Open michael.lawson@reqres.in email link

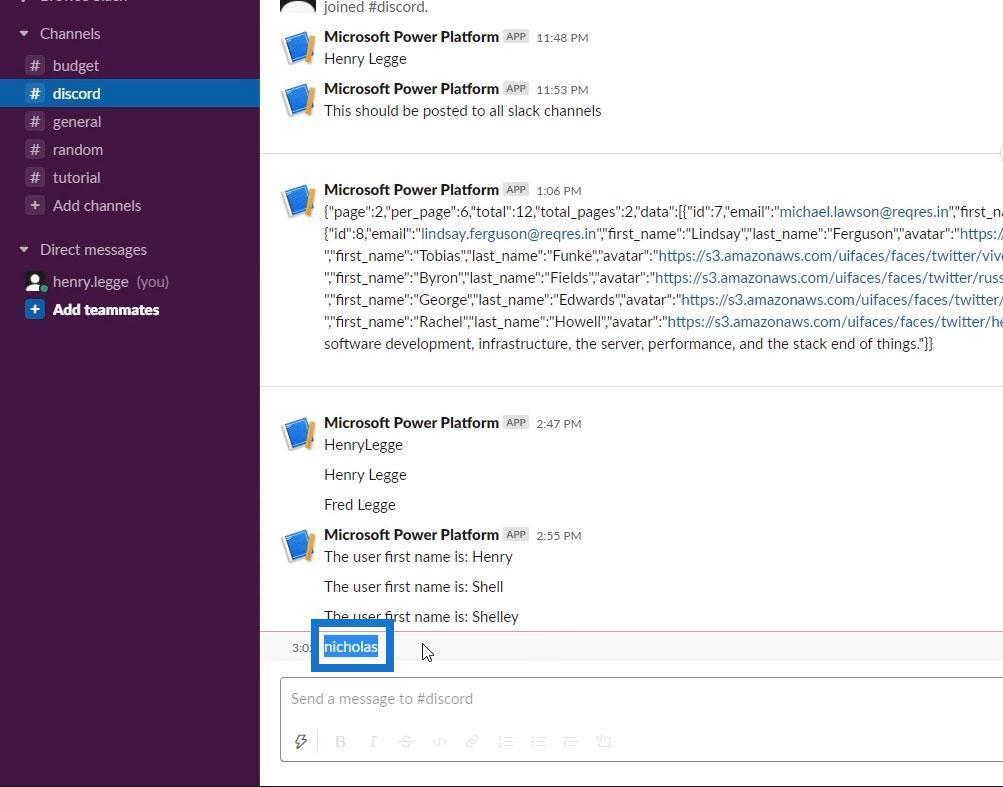(864, 212)
